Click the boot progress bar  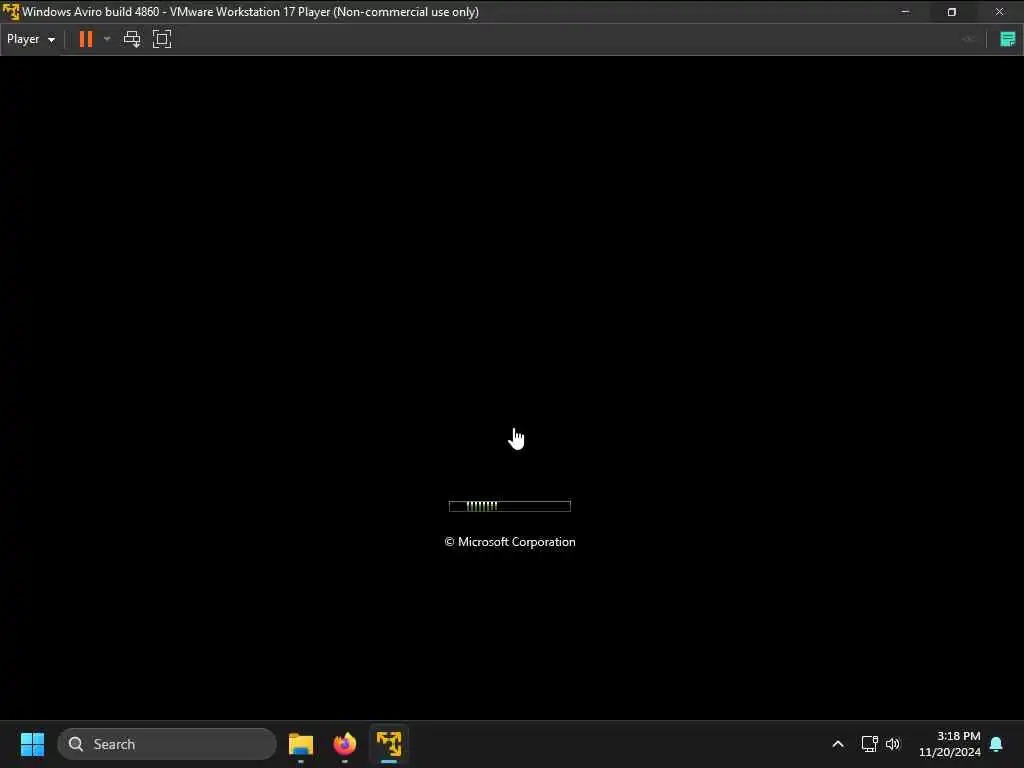[x=509, y=506]
